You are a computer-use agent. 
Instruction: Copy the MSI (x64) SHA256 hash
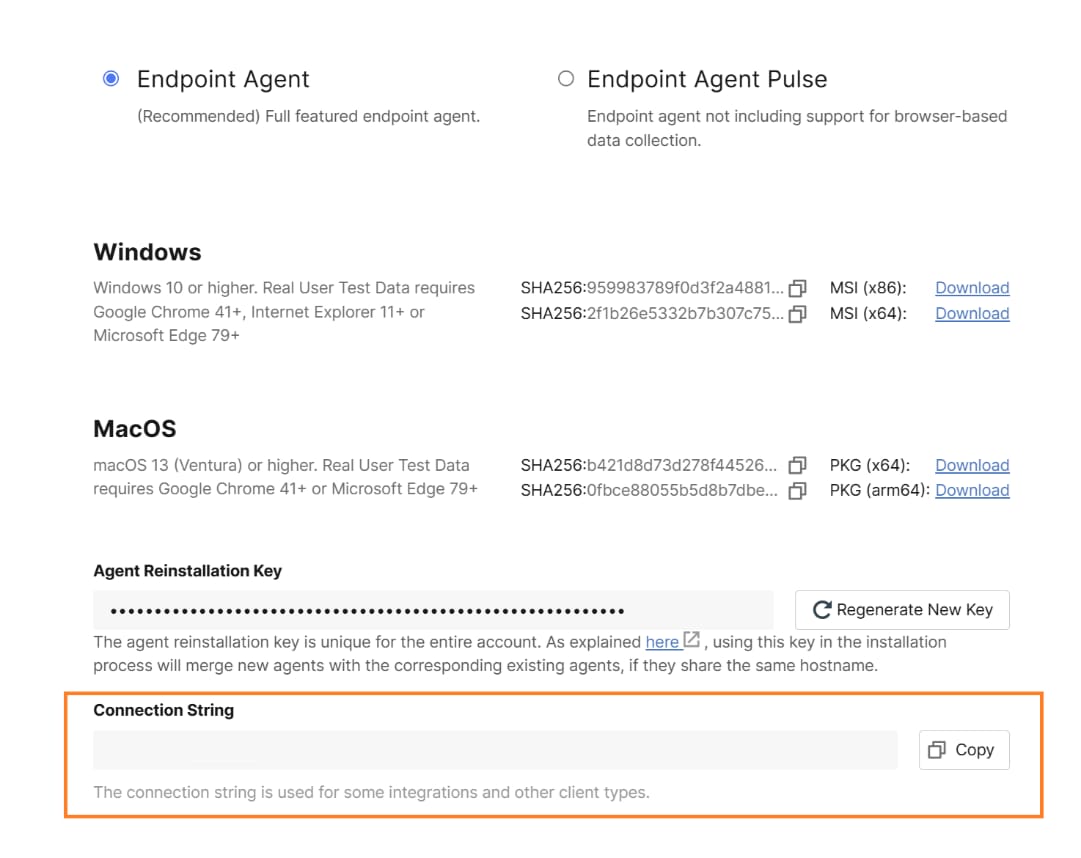[x=797, y=314]
